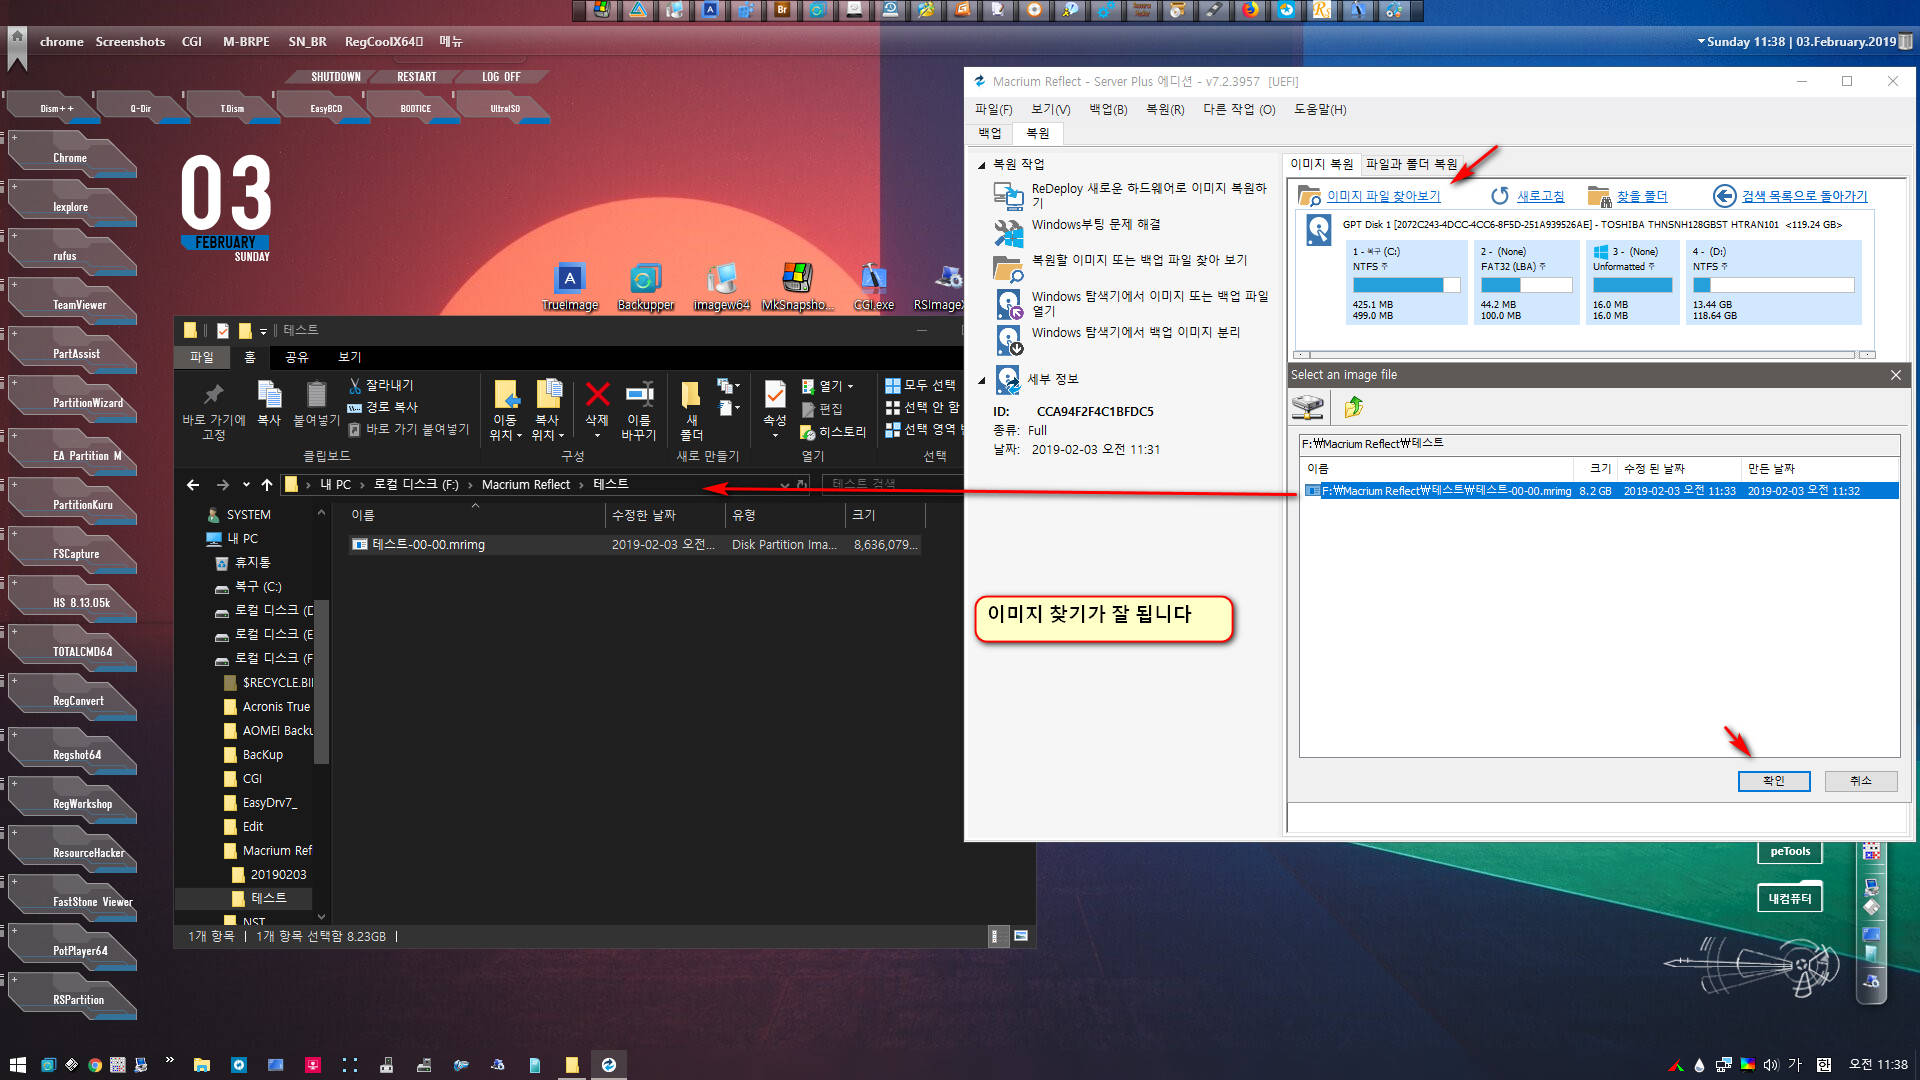Click the Properties (속성) icon in Explorer ribbon
This screenshot has width=1920, height=1080.
pyautogui.click(x=774, y=394)
